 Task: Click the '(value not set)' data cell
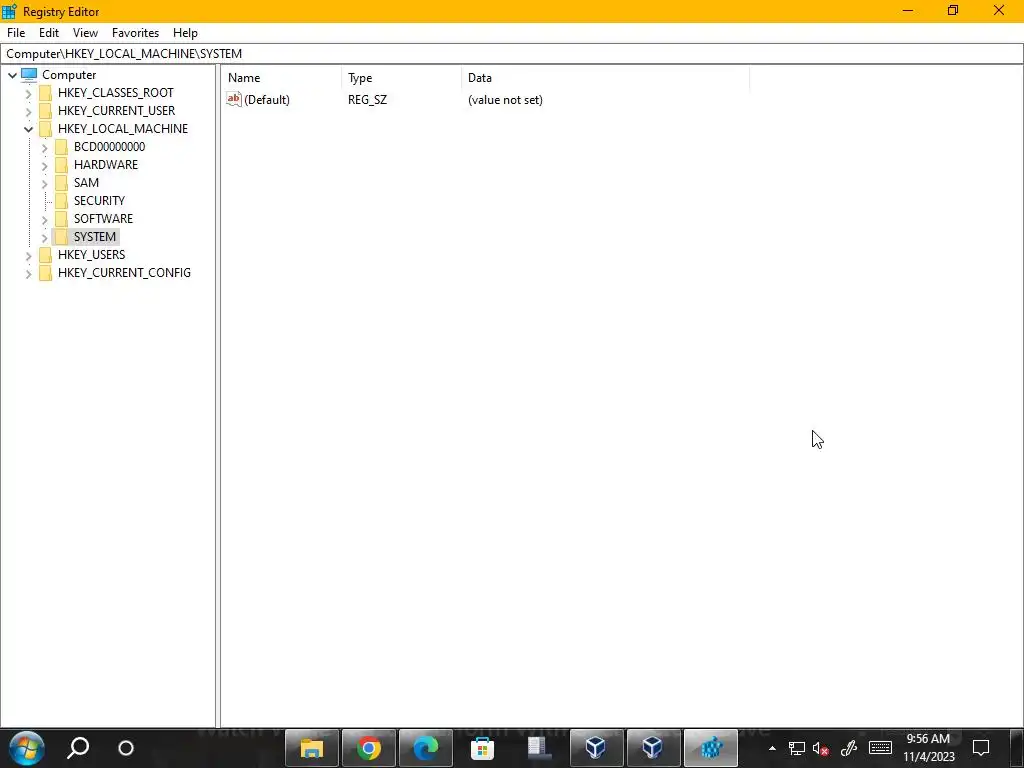pyautogui.click(x=505, y=100)
